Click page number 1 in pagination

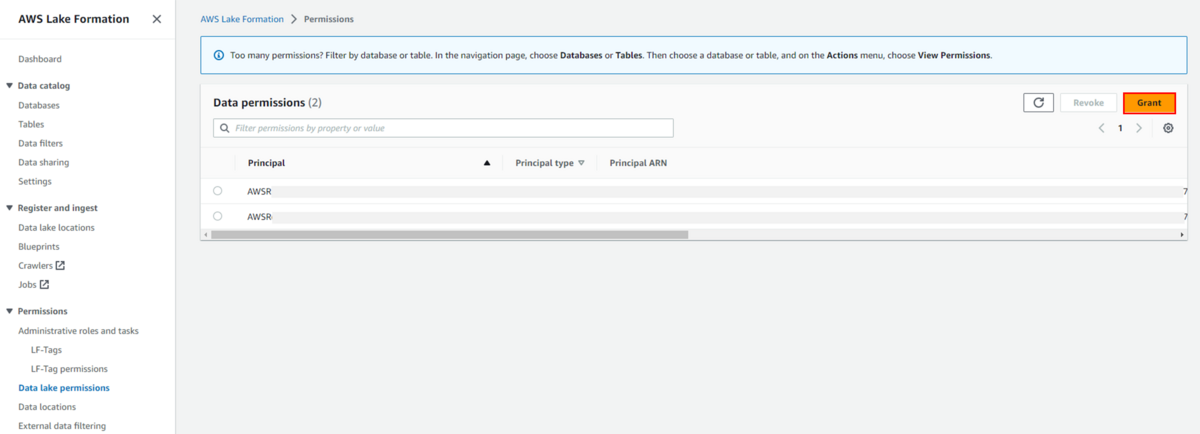coord(1120,128)
